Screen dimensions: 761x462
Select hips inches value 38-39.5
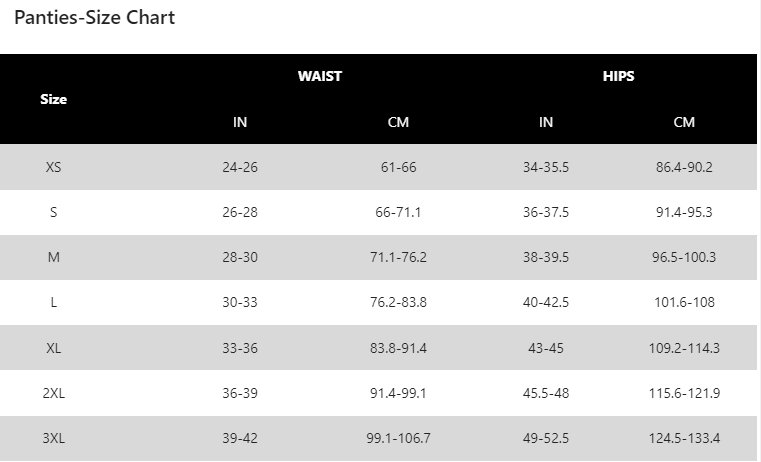coord(546,257)
